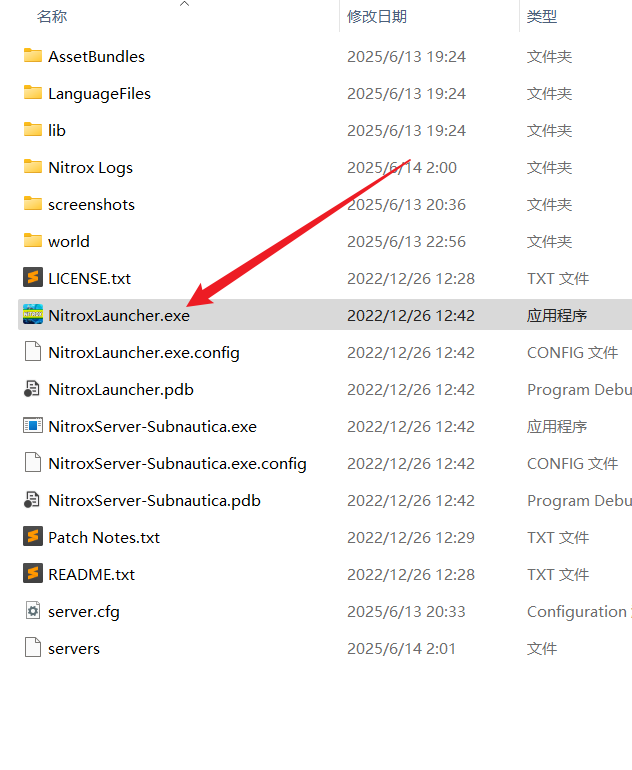Select the NitroxLauncher.pdb file name

tap(121, 389)
